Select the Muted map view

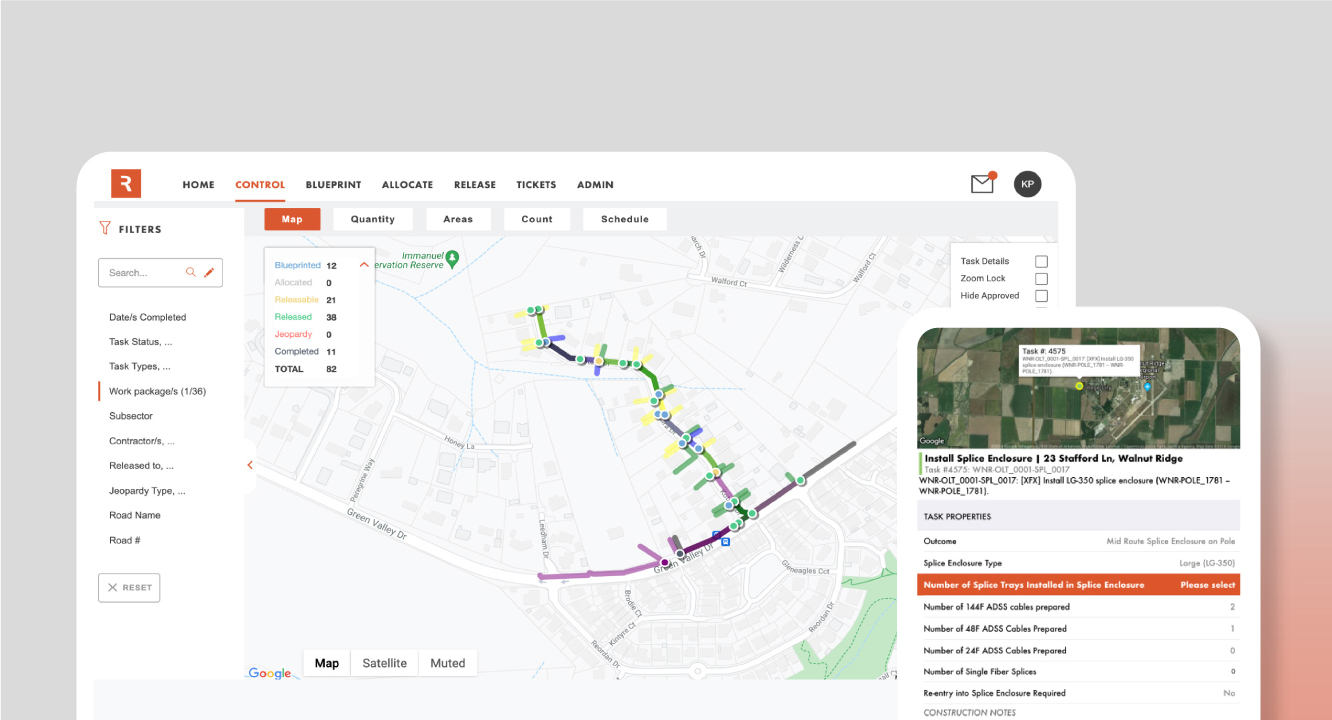coord(448,663)
